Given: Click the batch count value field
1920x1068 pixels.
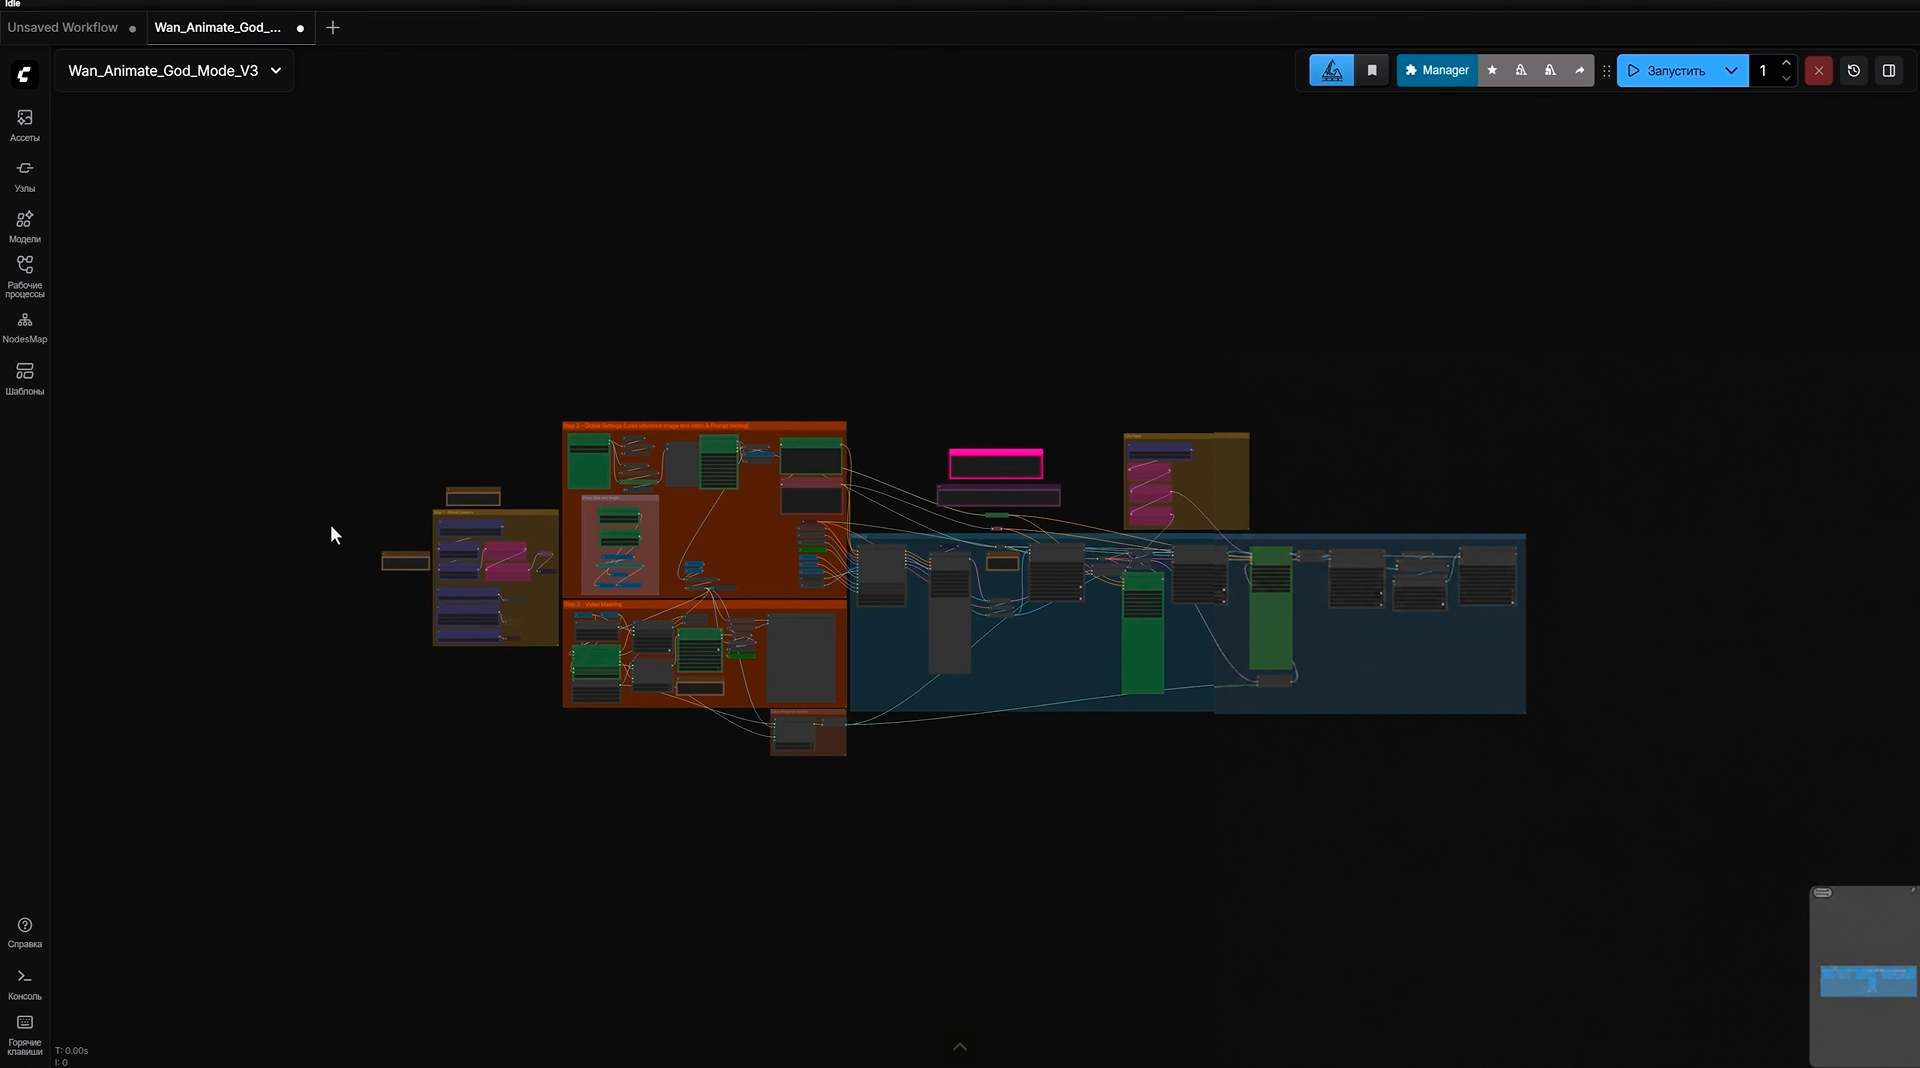Looking at the screenshot, I should [1764, 70].
